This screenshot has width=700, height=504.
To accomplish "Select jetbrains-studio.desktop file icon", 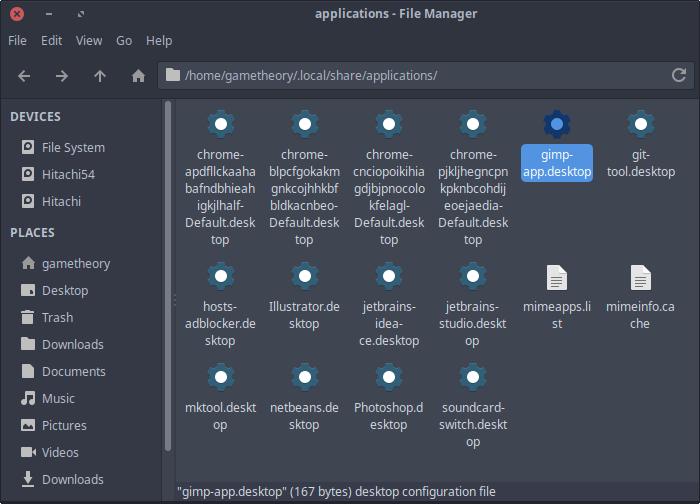I will tap(473, 276).
